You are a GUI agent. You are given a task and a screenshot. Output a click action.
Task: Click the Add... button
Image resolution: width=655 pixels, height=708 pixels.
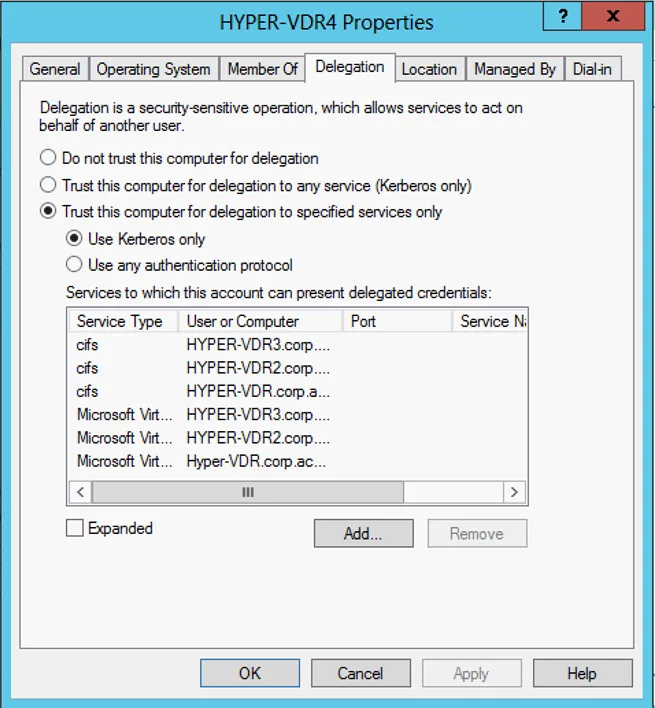(363, 533)
